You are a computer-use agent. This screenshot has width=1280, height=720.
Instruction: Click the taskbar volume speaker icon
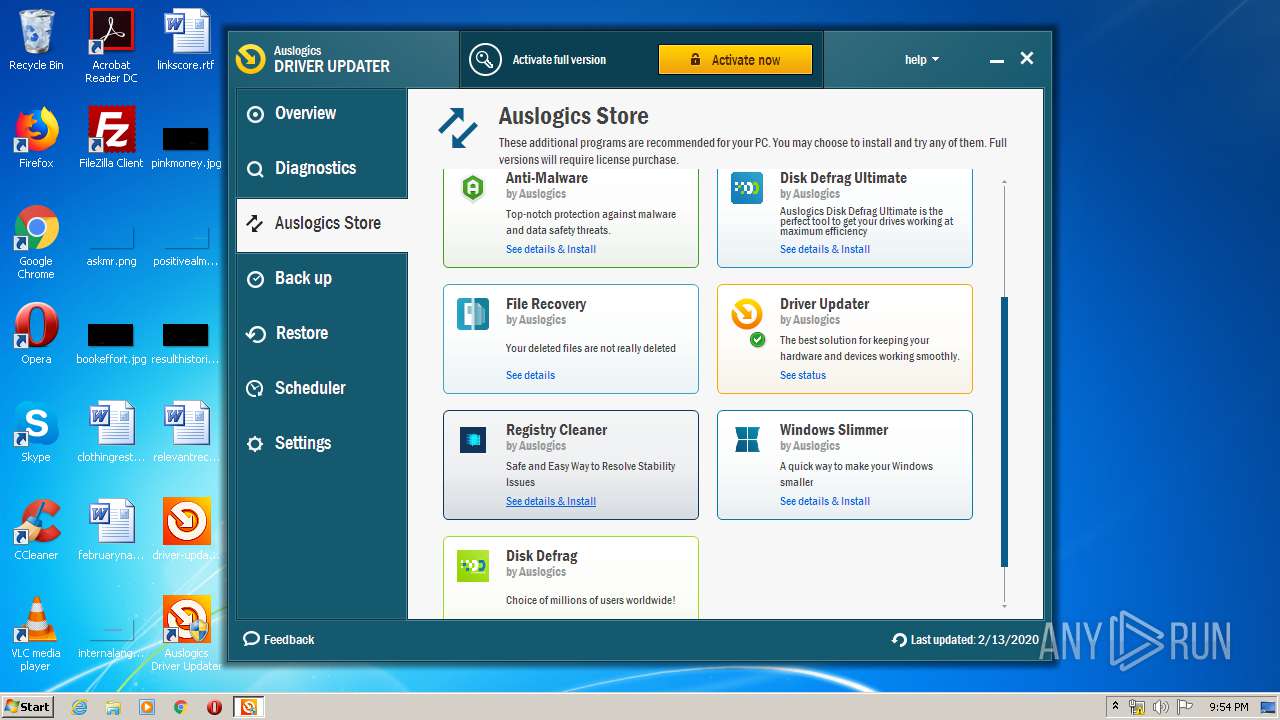click(x=1161, y=707)
